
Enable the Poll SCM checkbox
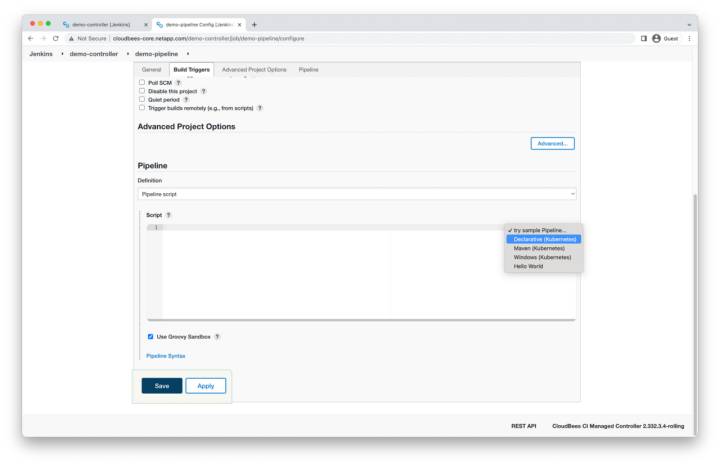(142, 82)
